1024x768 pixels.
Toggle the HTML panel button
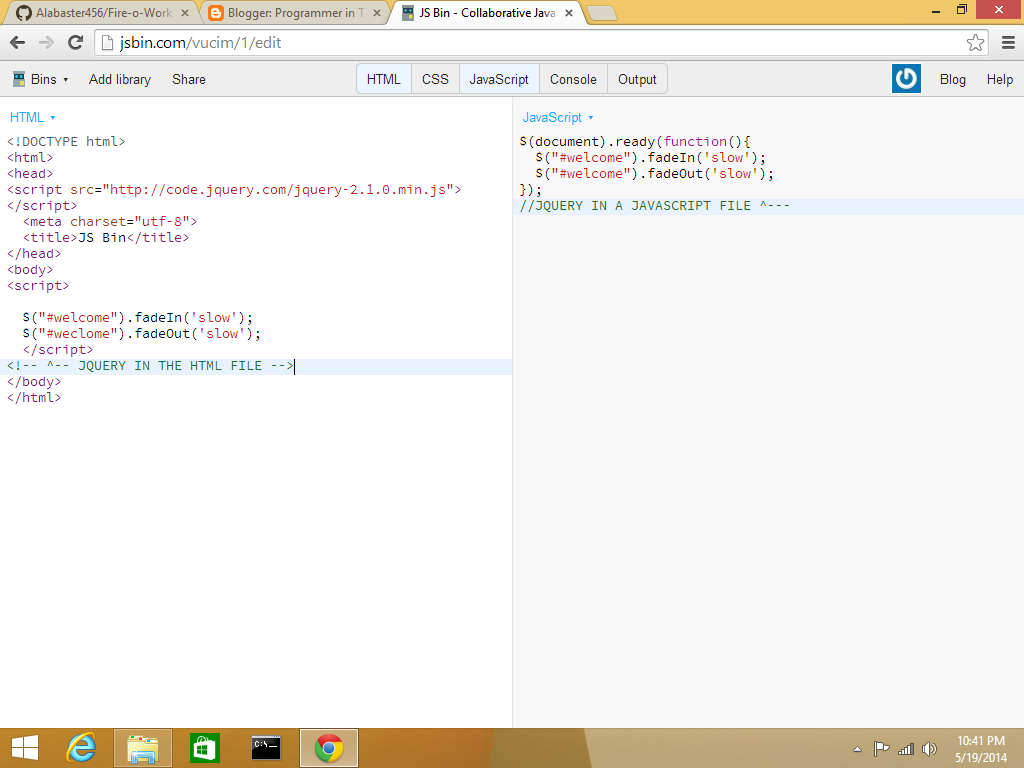click(x=383, y=79)
